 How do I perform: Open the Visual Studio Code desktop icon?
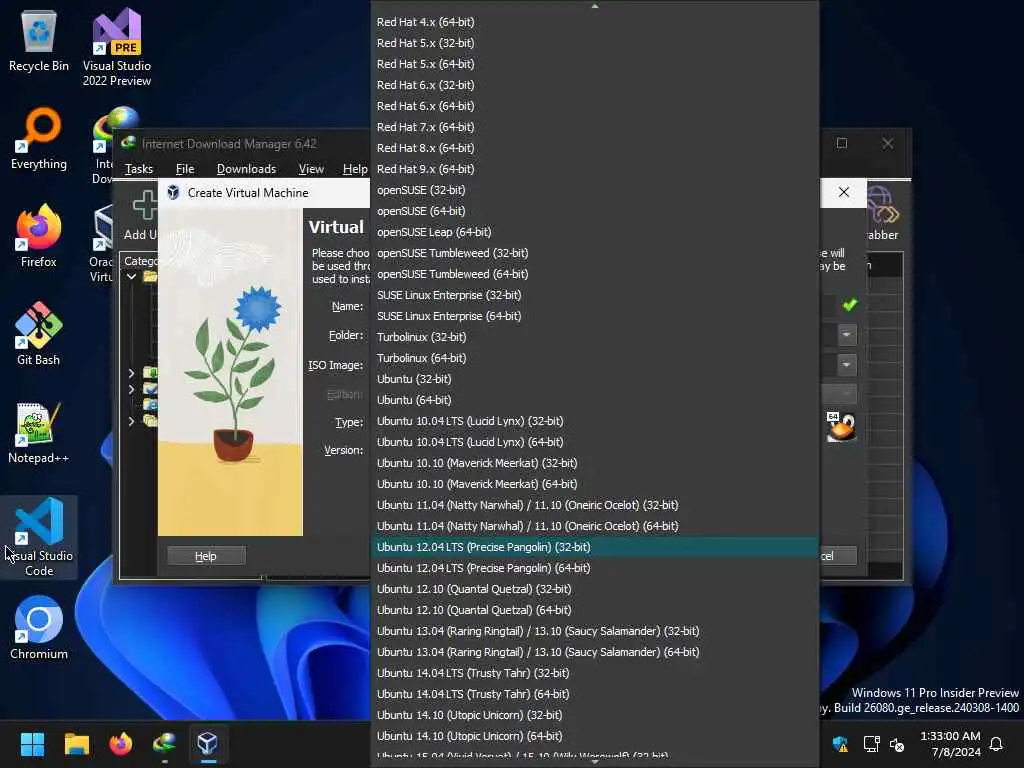39,537
